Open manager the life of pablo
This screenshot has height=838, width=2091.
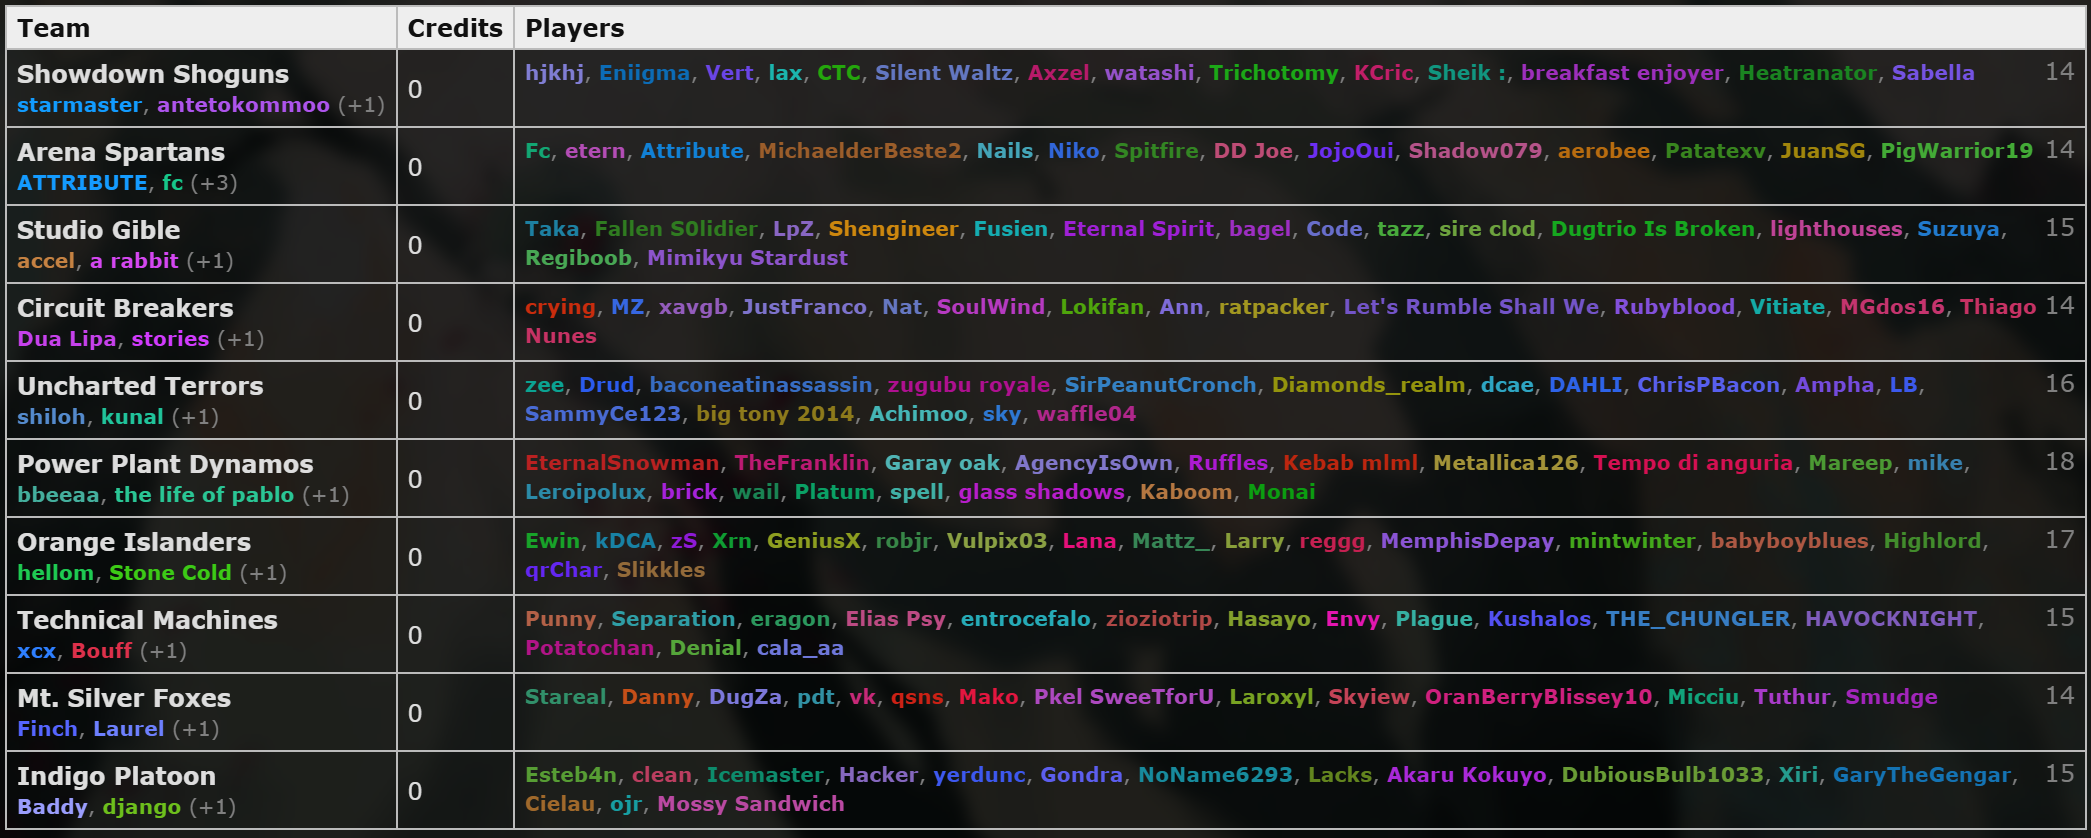point(204,495)
